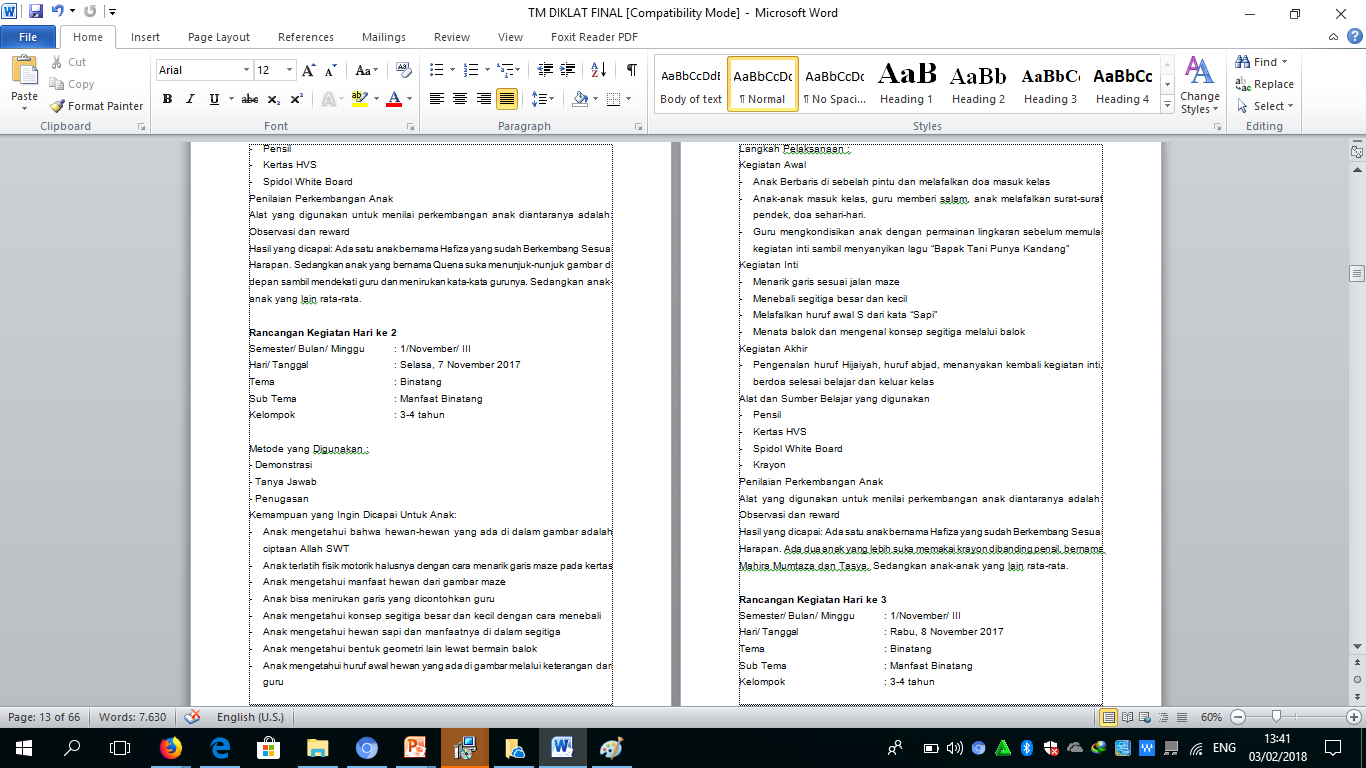Open the font size dropdown showing 12
The width and height of the screenshot is (1366, 768).
290,70
